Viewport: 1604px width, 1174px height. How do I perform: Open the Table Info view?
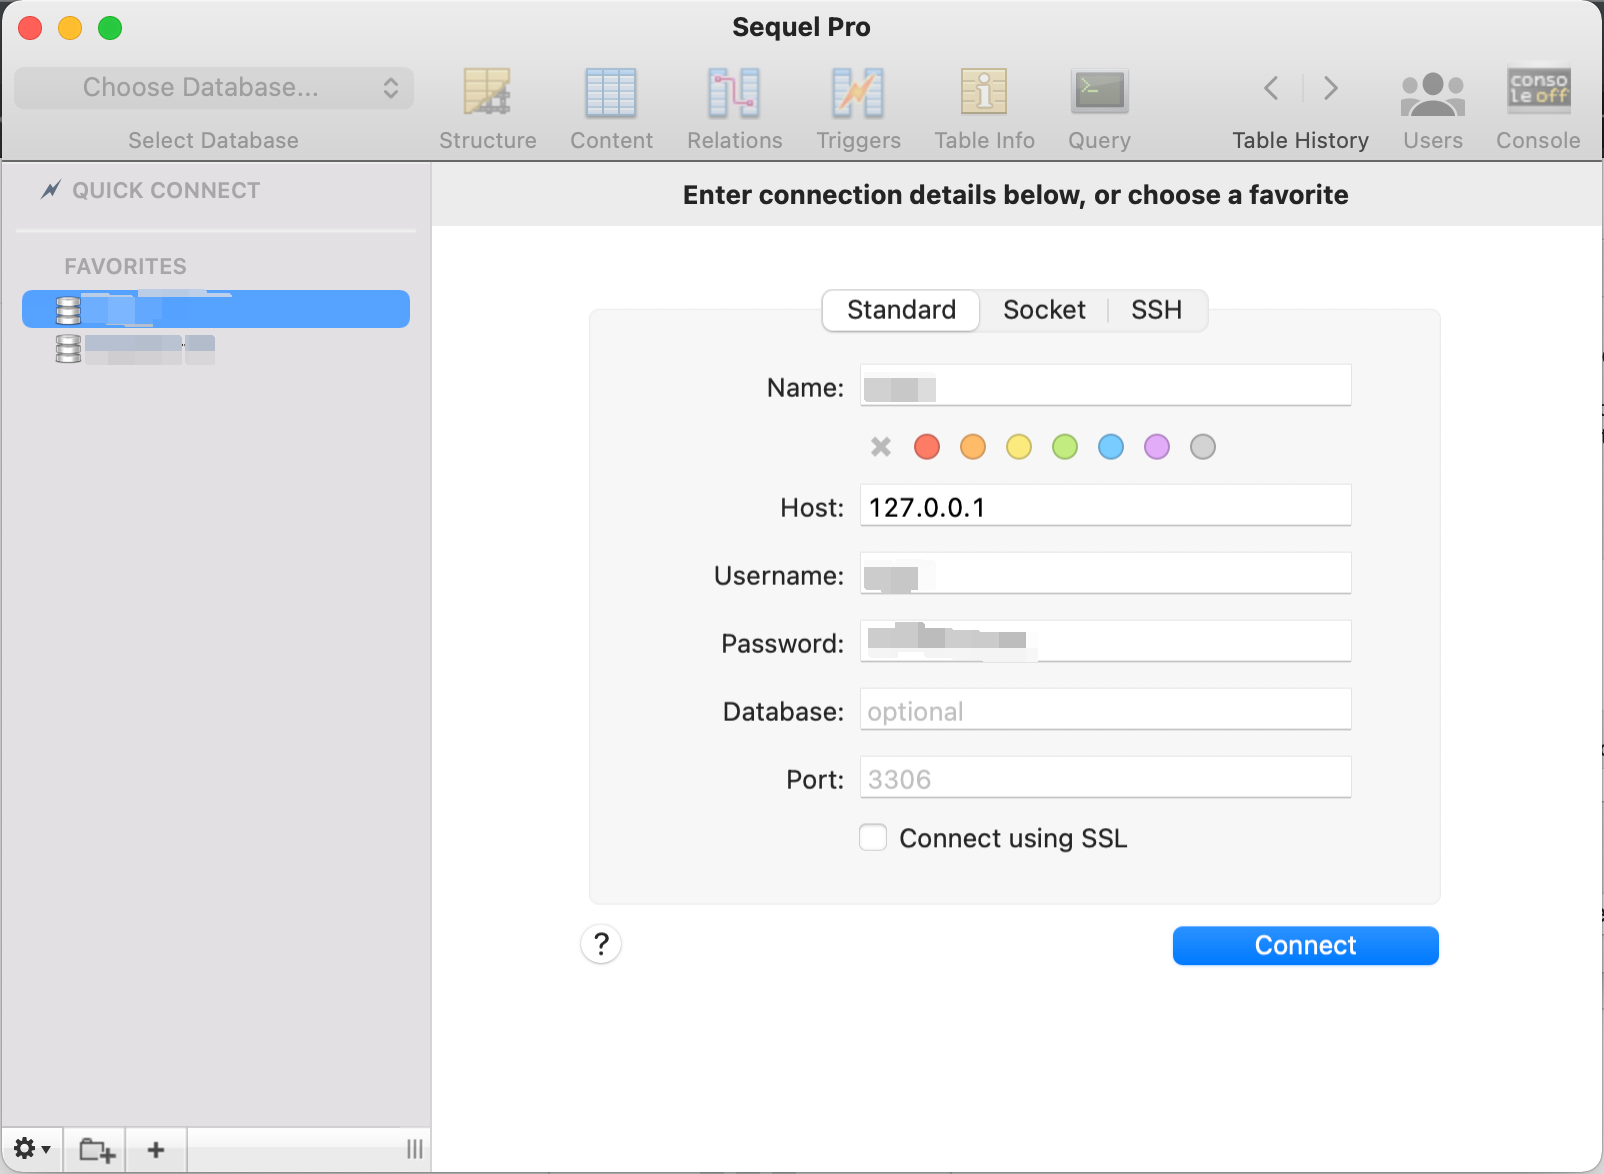[x=984, y=109]
